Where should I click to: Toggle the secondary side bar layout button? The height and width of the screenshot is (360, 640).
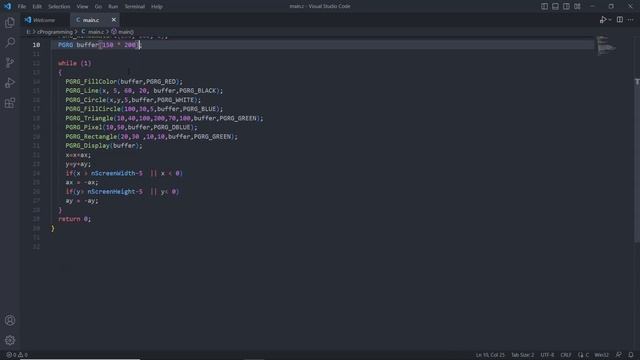pos(566,6)
